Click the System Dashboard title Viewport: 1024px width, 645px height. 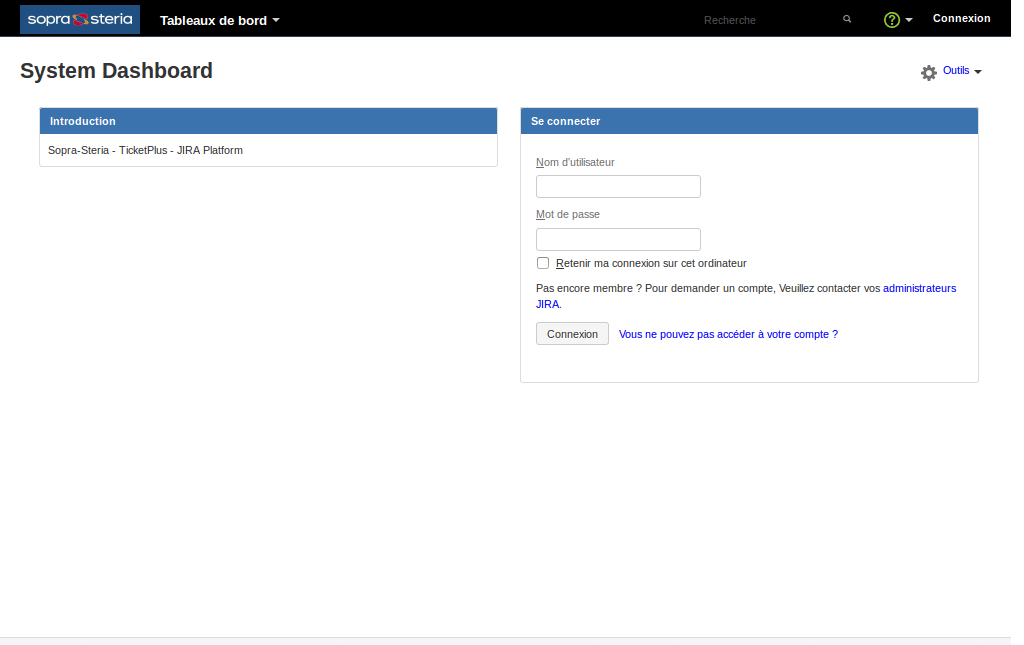116,71
